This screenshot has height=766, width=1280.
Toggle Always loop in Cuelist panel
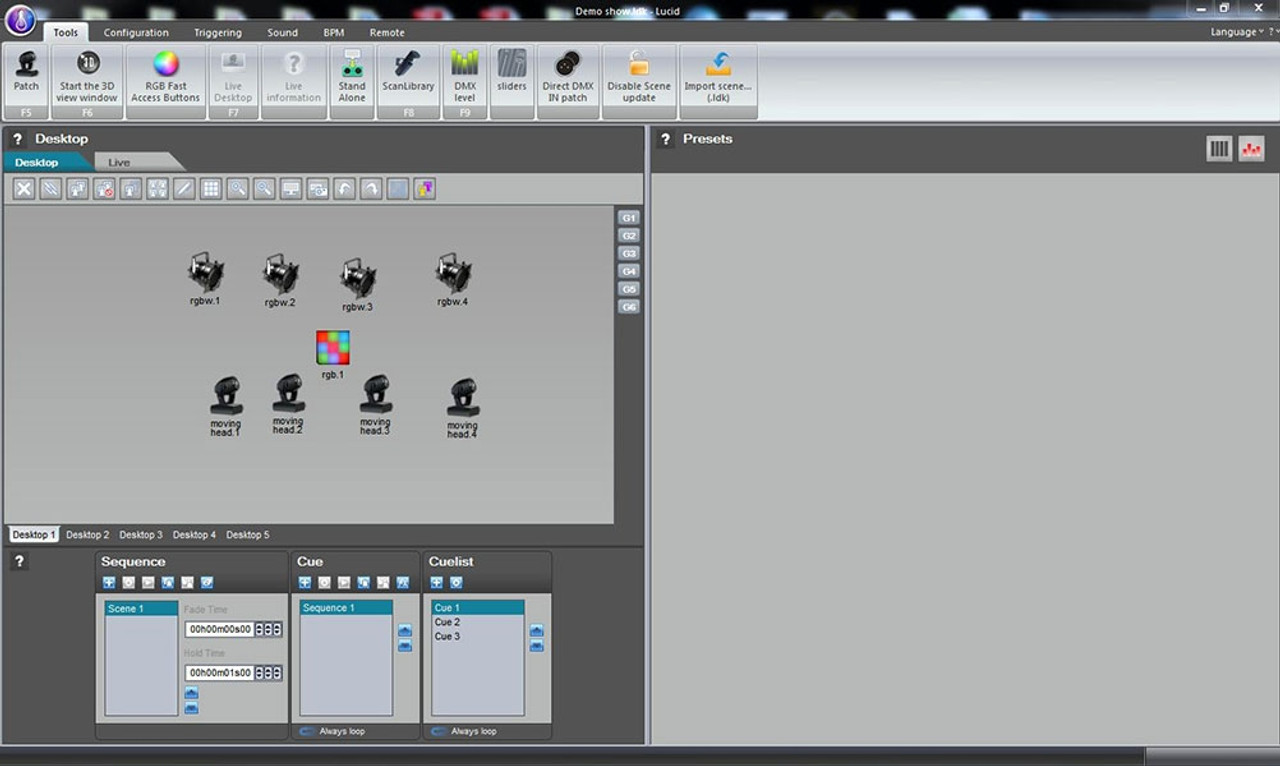pos(463,731)
